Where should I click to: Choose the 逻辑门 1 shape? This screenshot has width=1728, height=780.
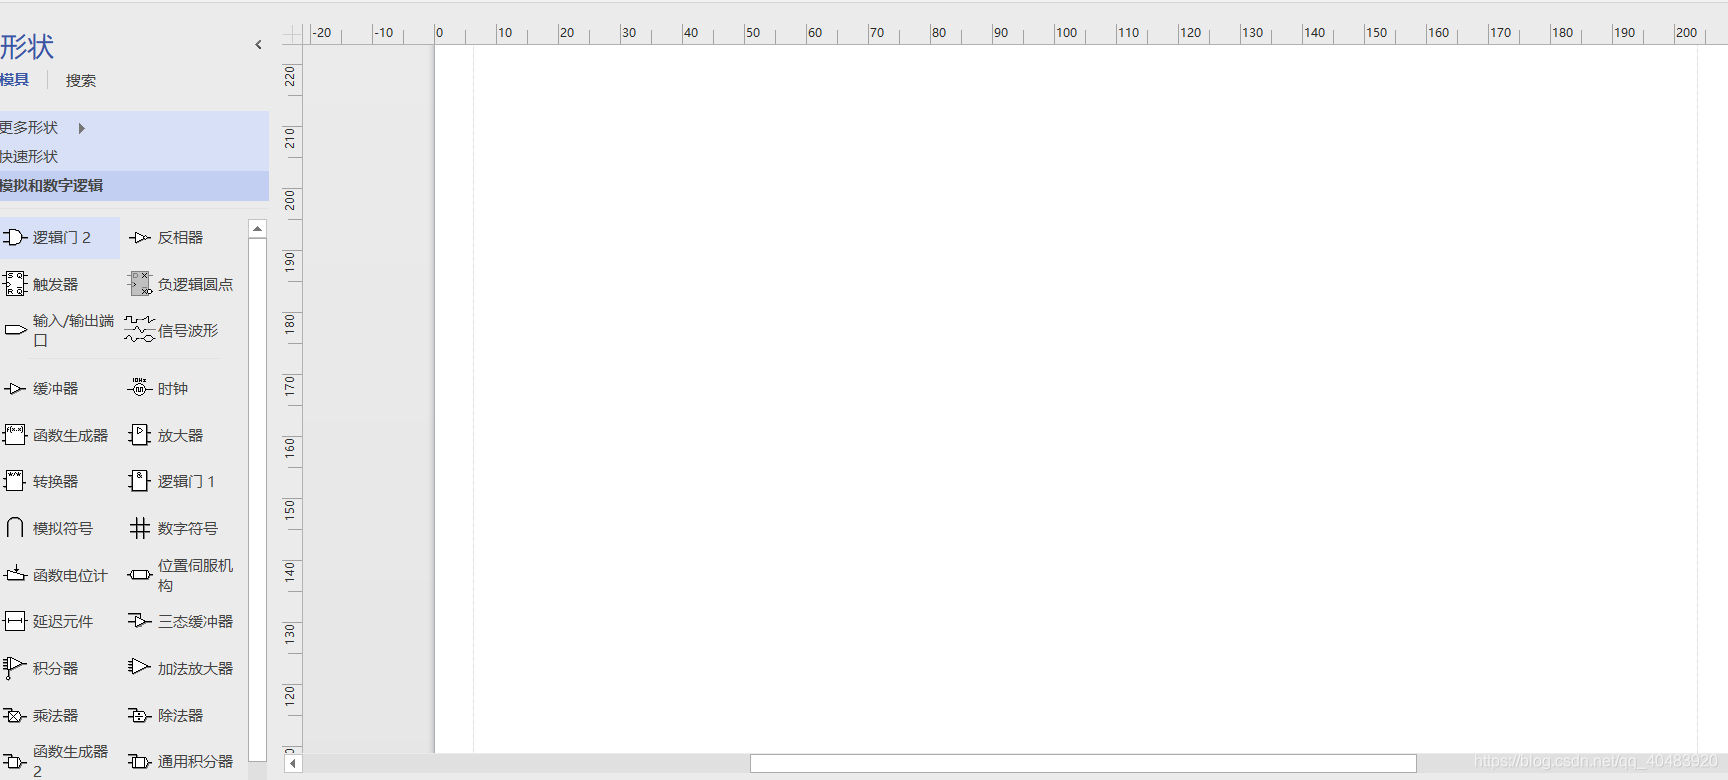pos(172,481)
